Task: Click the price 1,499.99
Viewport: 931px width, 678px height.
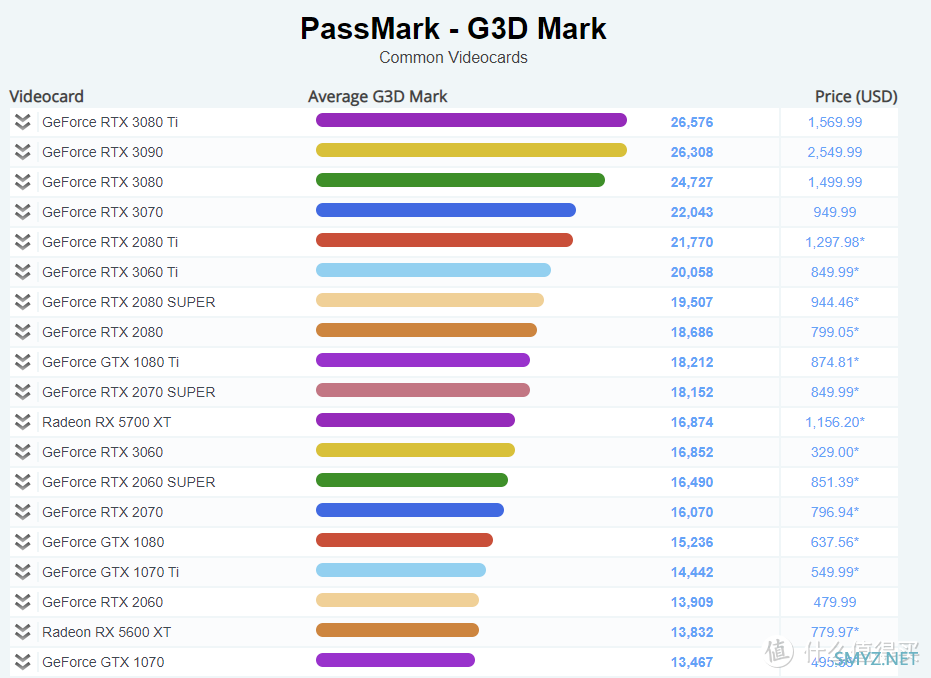Action: tap(835, 182)
